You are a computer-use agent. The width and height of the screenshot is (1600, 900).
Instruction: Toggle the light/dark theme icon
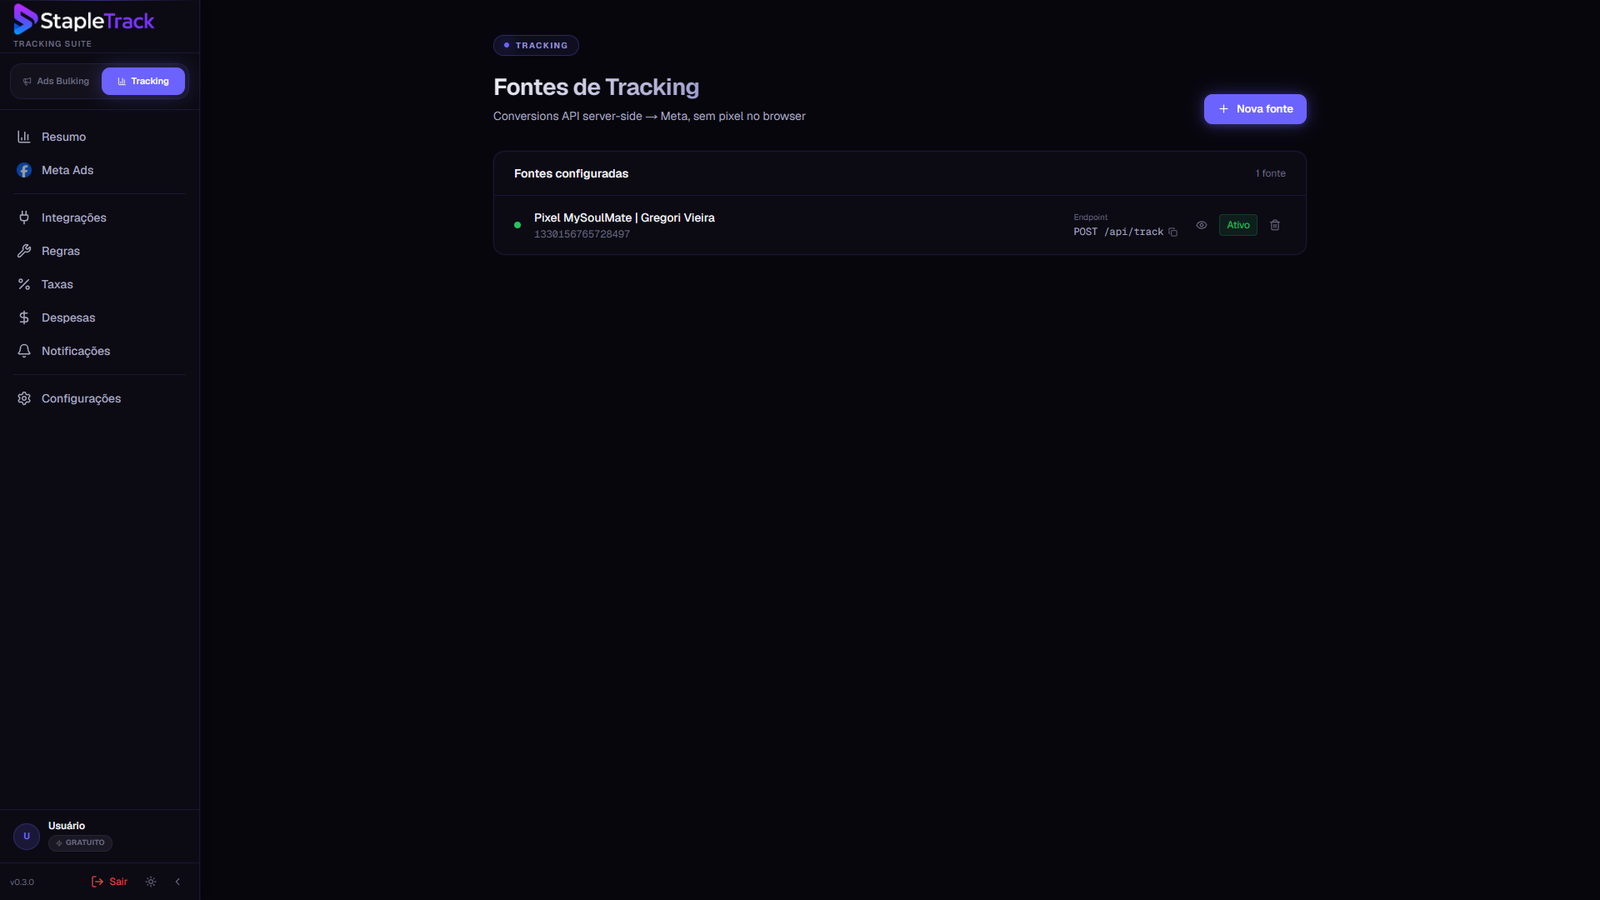click(151, 882)
